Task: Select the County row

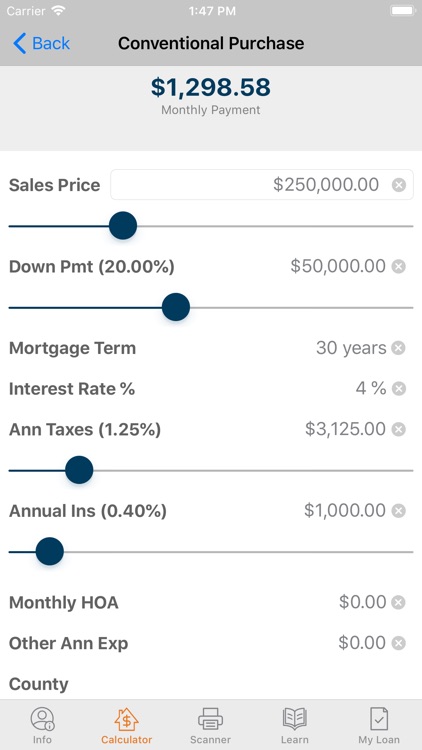Action: pos(211,684)
